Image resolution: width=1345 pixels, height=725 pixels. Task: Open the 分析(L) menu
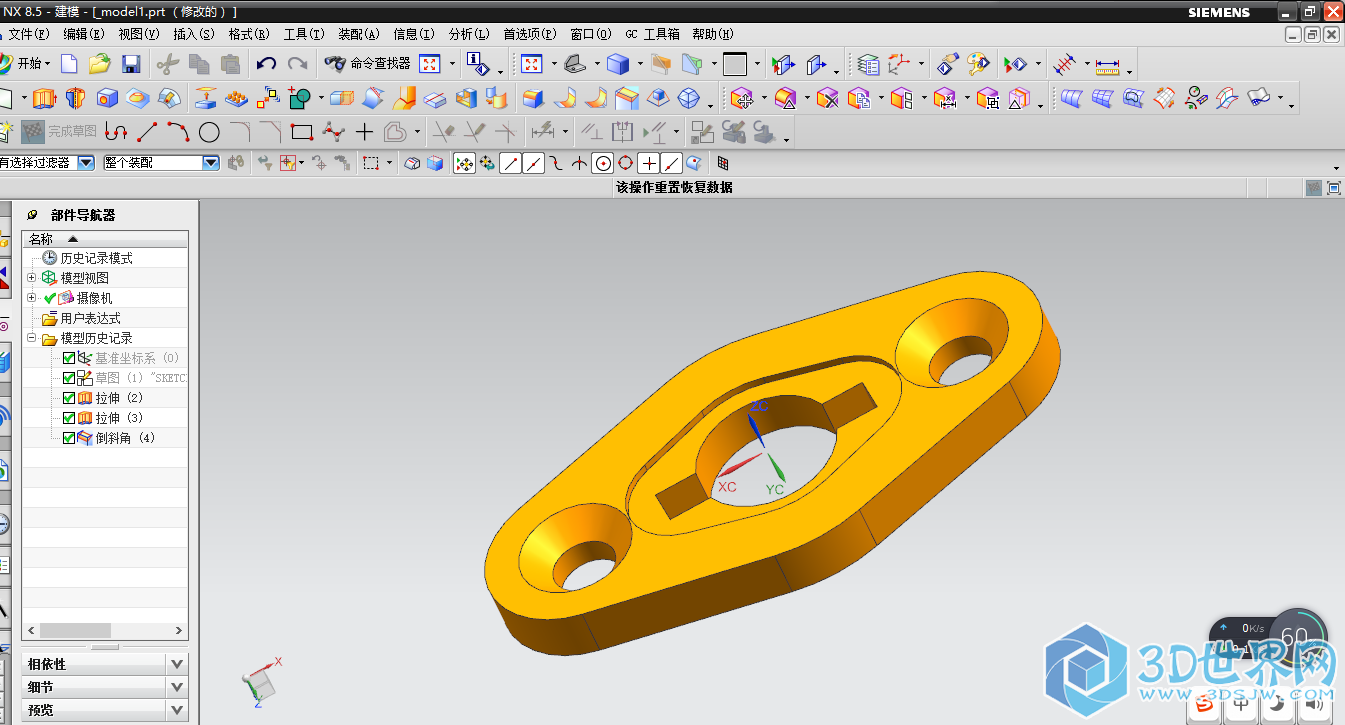click(x=469, y=34)
